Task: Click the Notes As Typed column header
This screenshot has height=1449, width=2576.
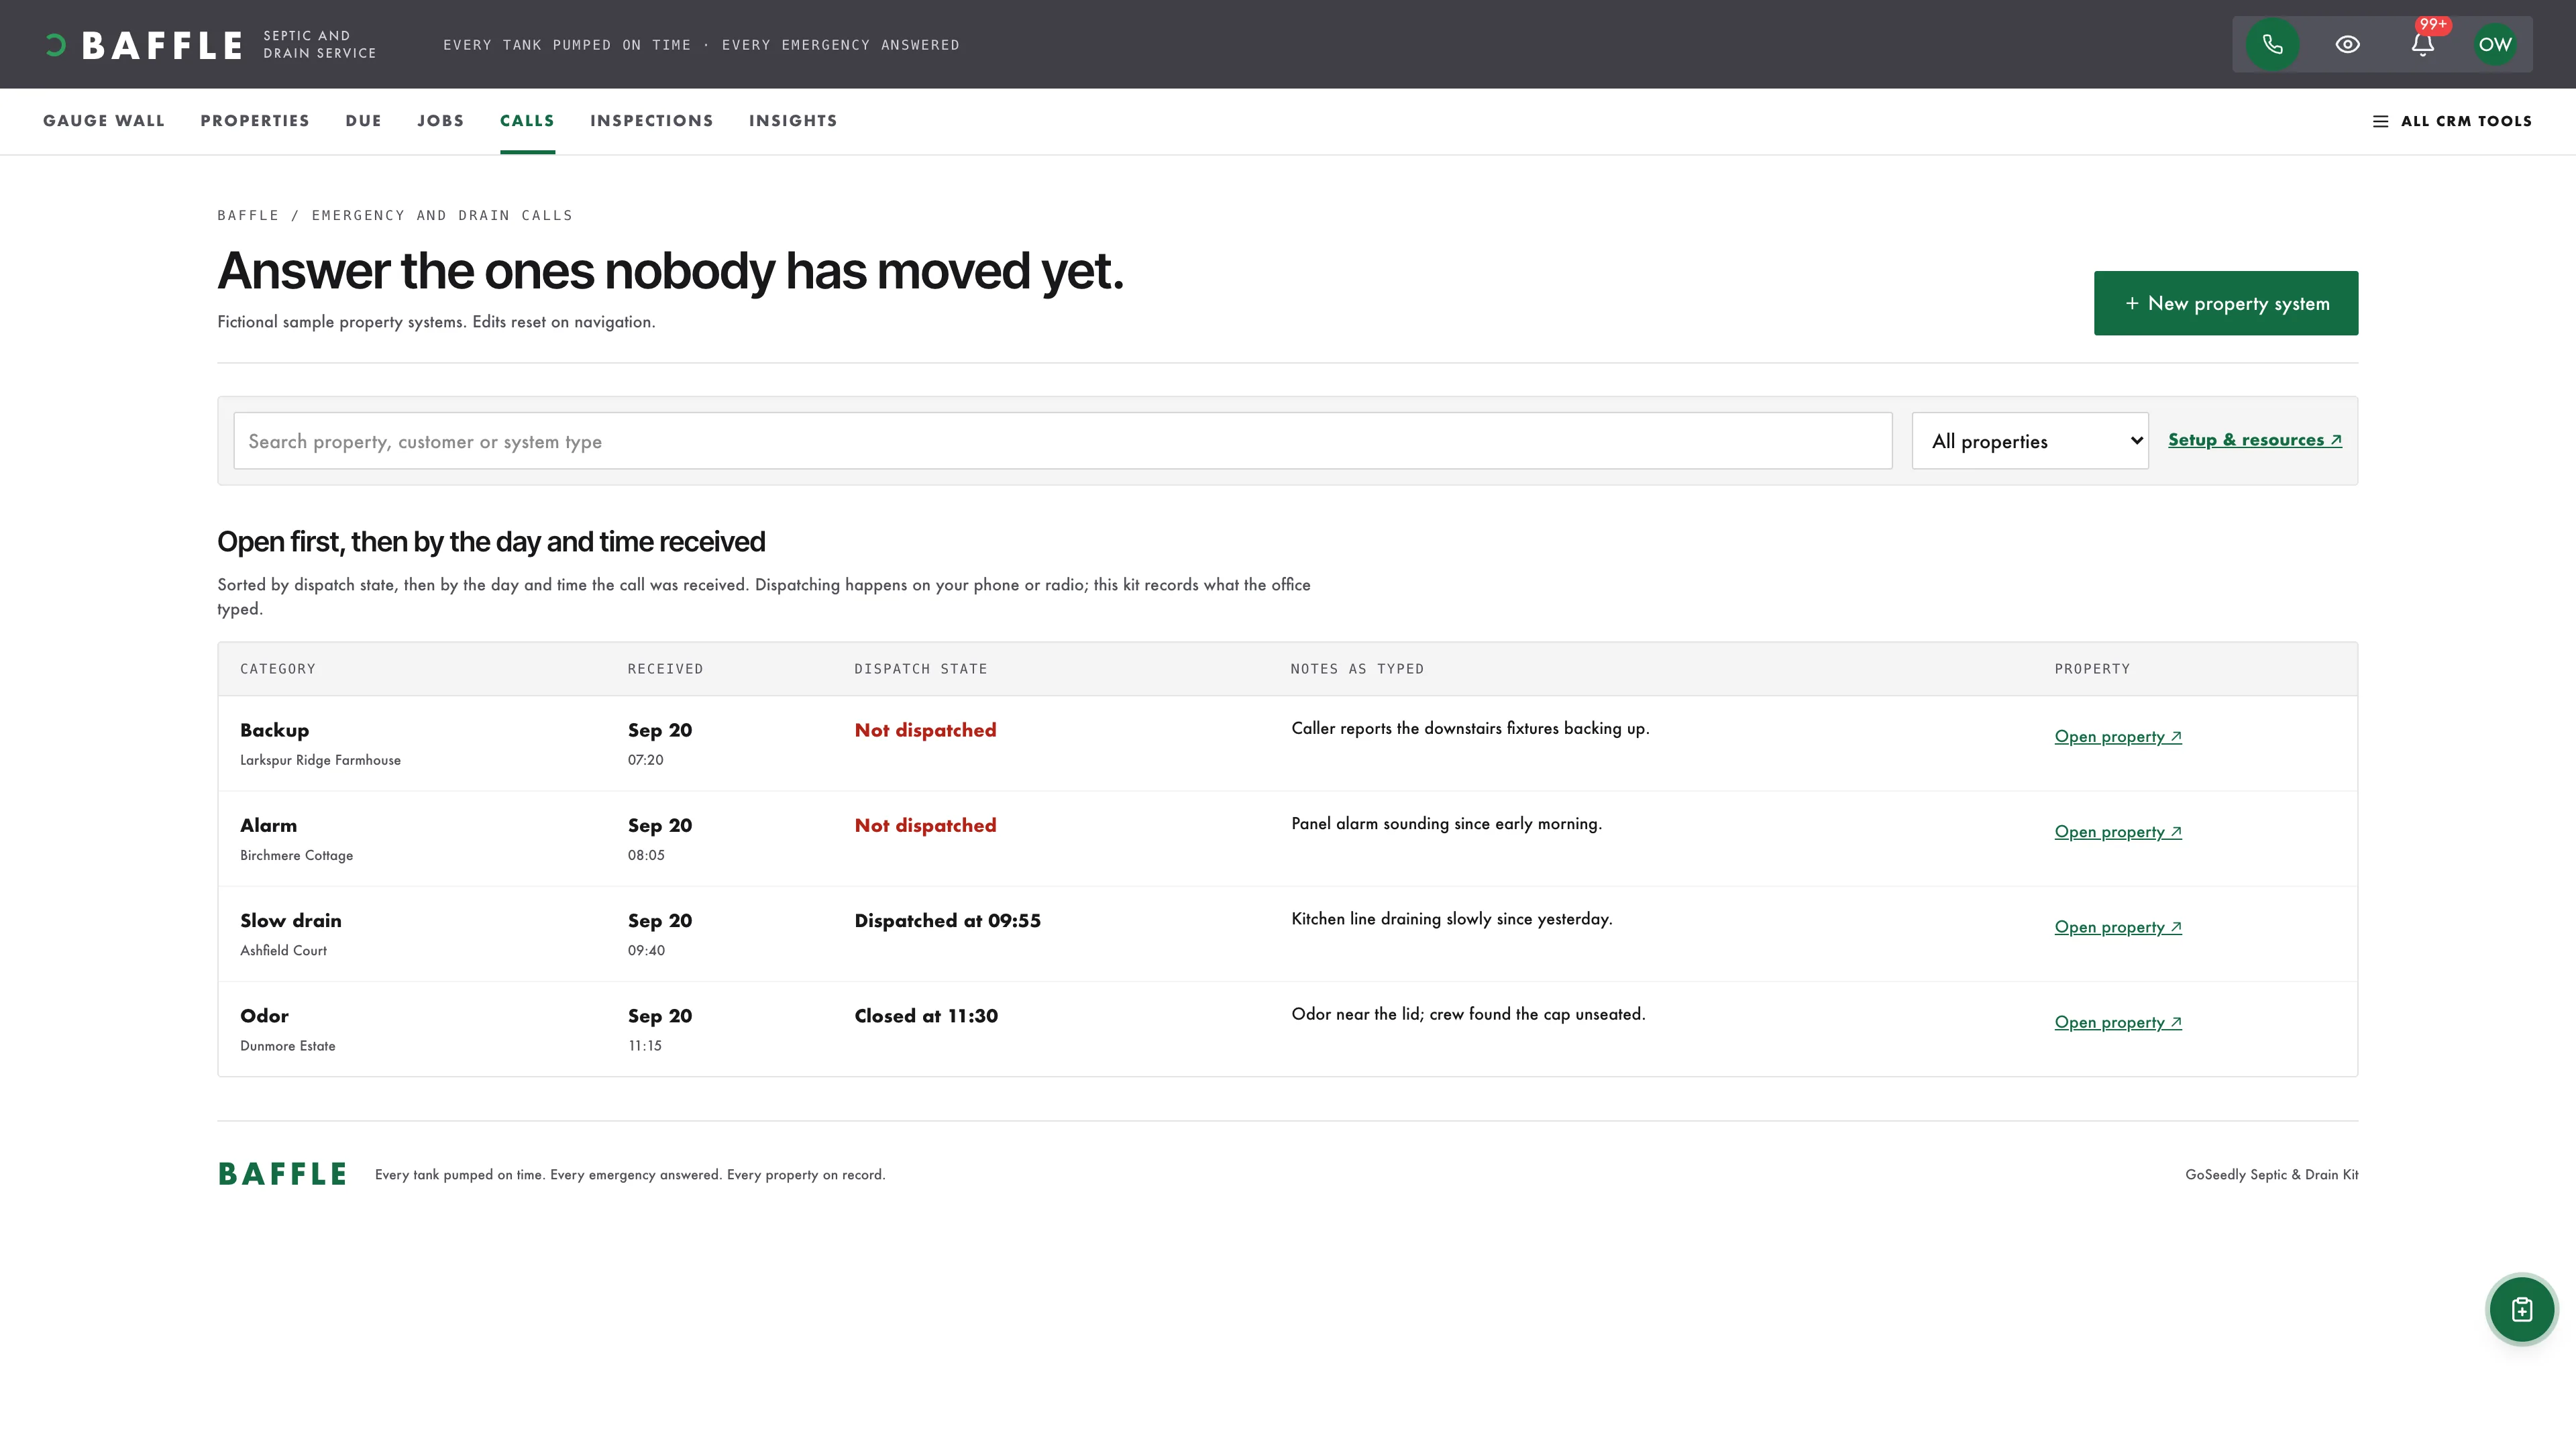Action: [x=1357, y=669]
